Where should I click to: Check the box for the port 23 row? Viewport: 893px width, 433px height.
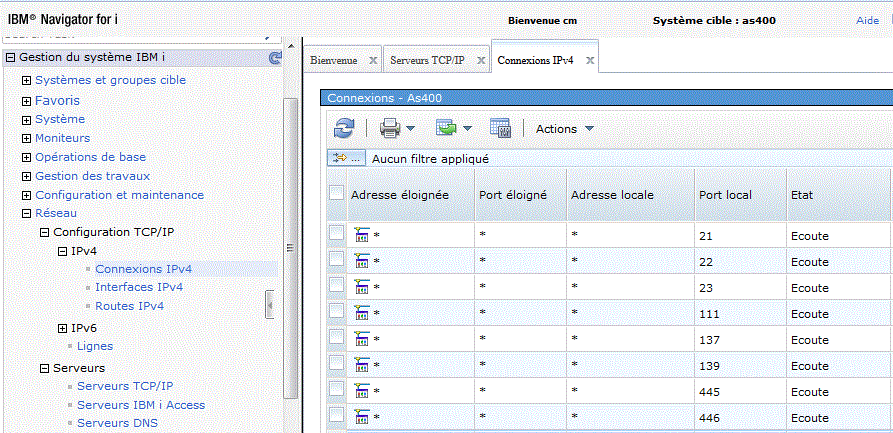pyautogui.click(x=337, y=285)
